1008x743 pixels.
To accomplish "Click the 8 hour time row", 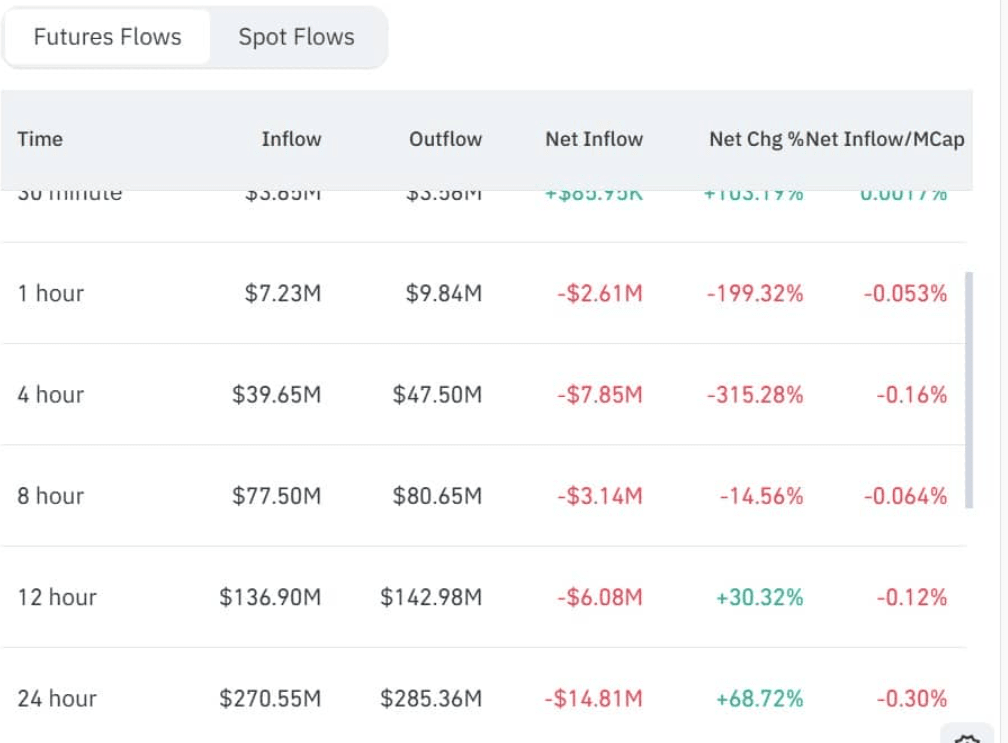I will [51, 495].
